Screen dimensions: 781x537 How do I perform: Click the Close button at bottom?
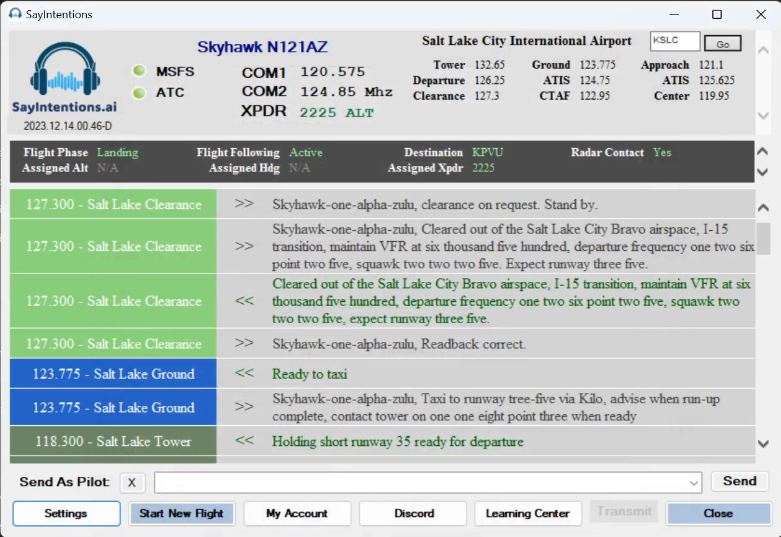pos(718,514)
